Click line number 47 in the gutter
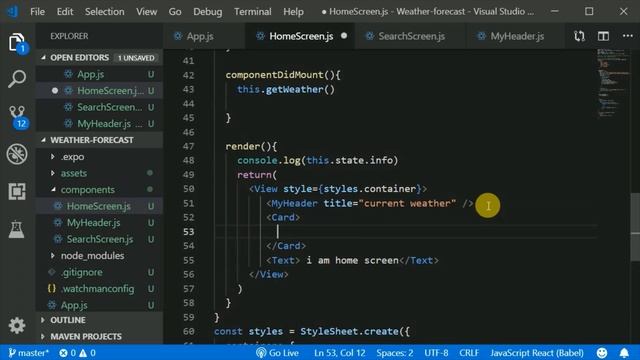The height and width of the screenshot is (360, 640). [189, 147]
